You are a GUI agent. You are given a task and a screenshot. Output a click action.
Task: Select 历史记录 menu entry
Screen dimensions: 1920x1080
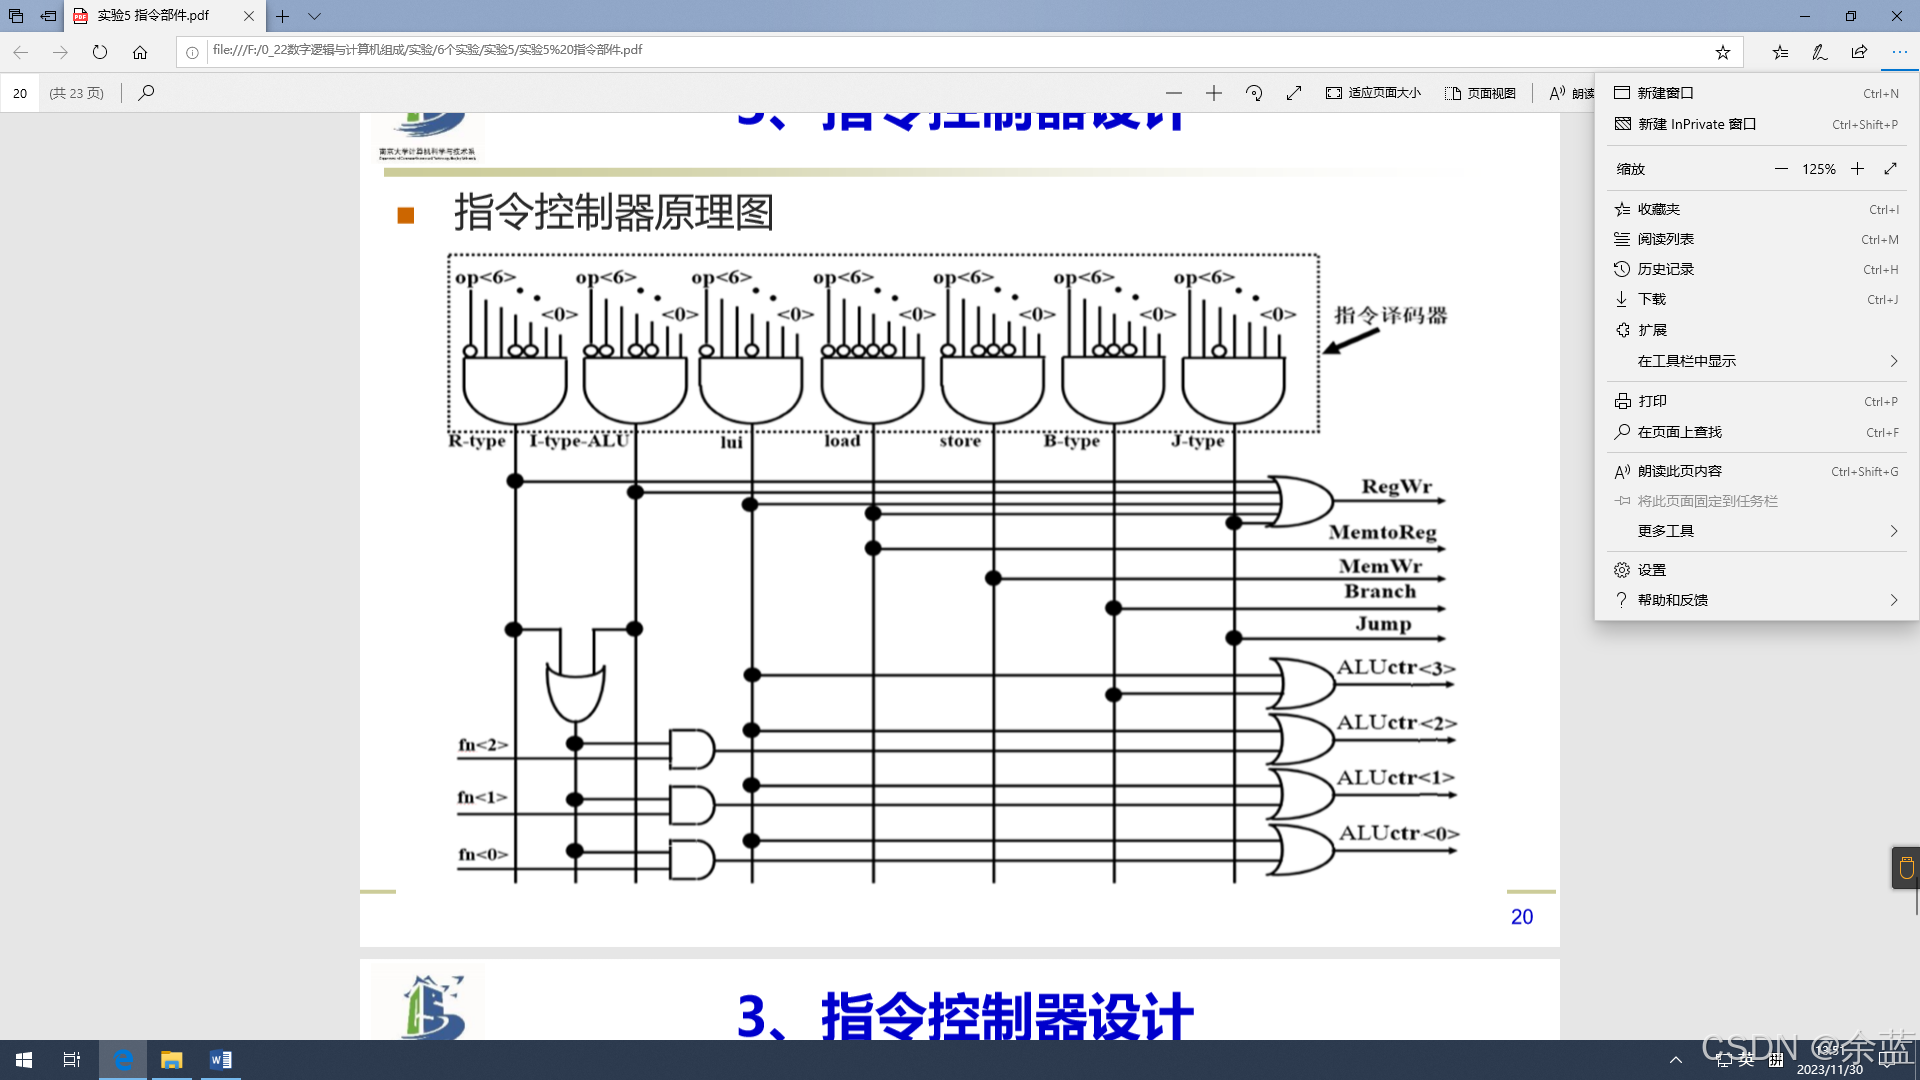pos(1666,269)
